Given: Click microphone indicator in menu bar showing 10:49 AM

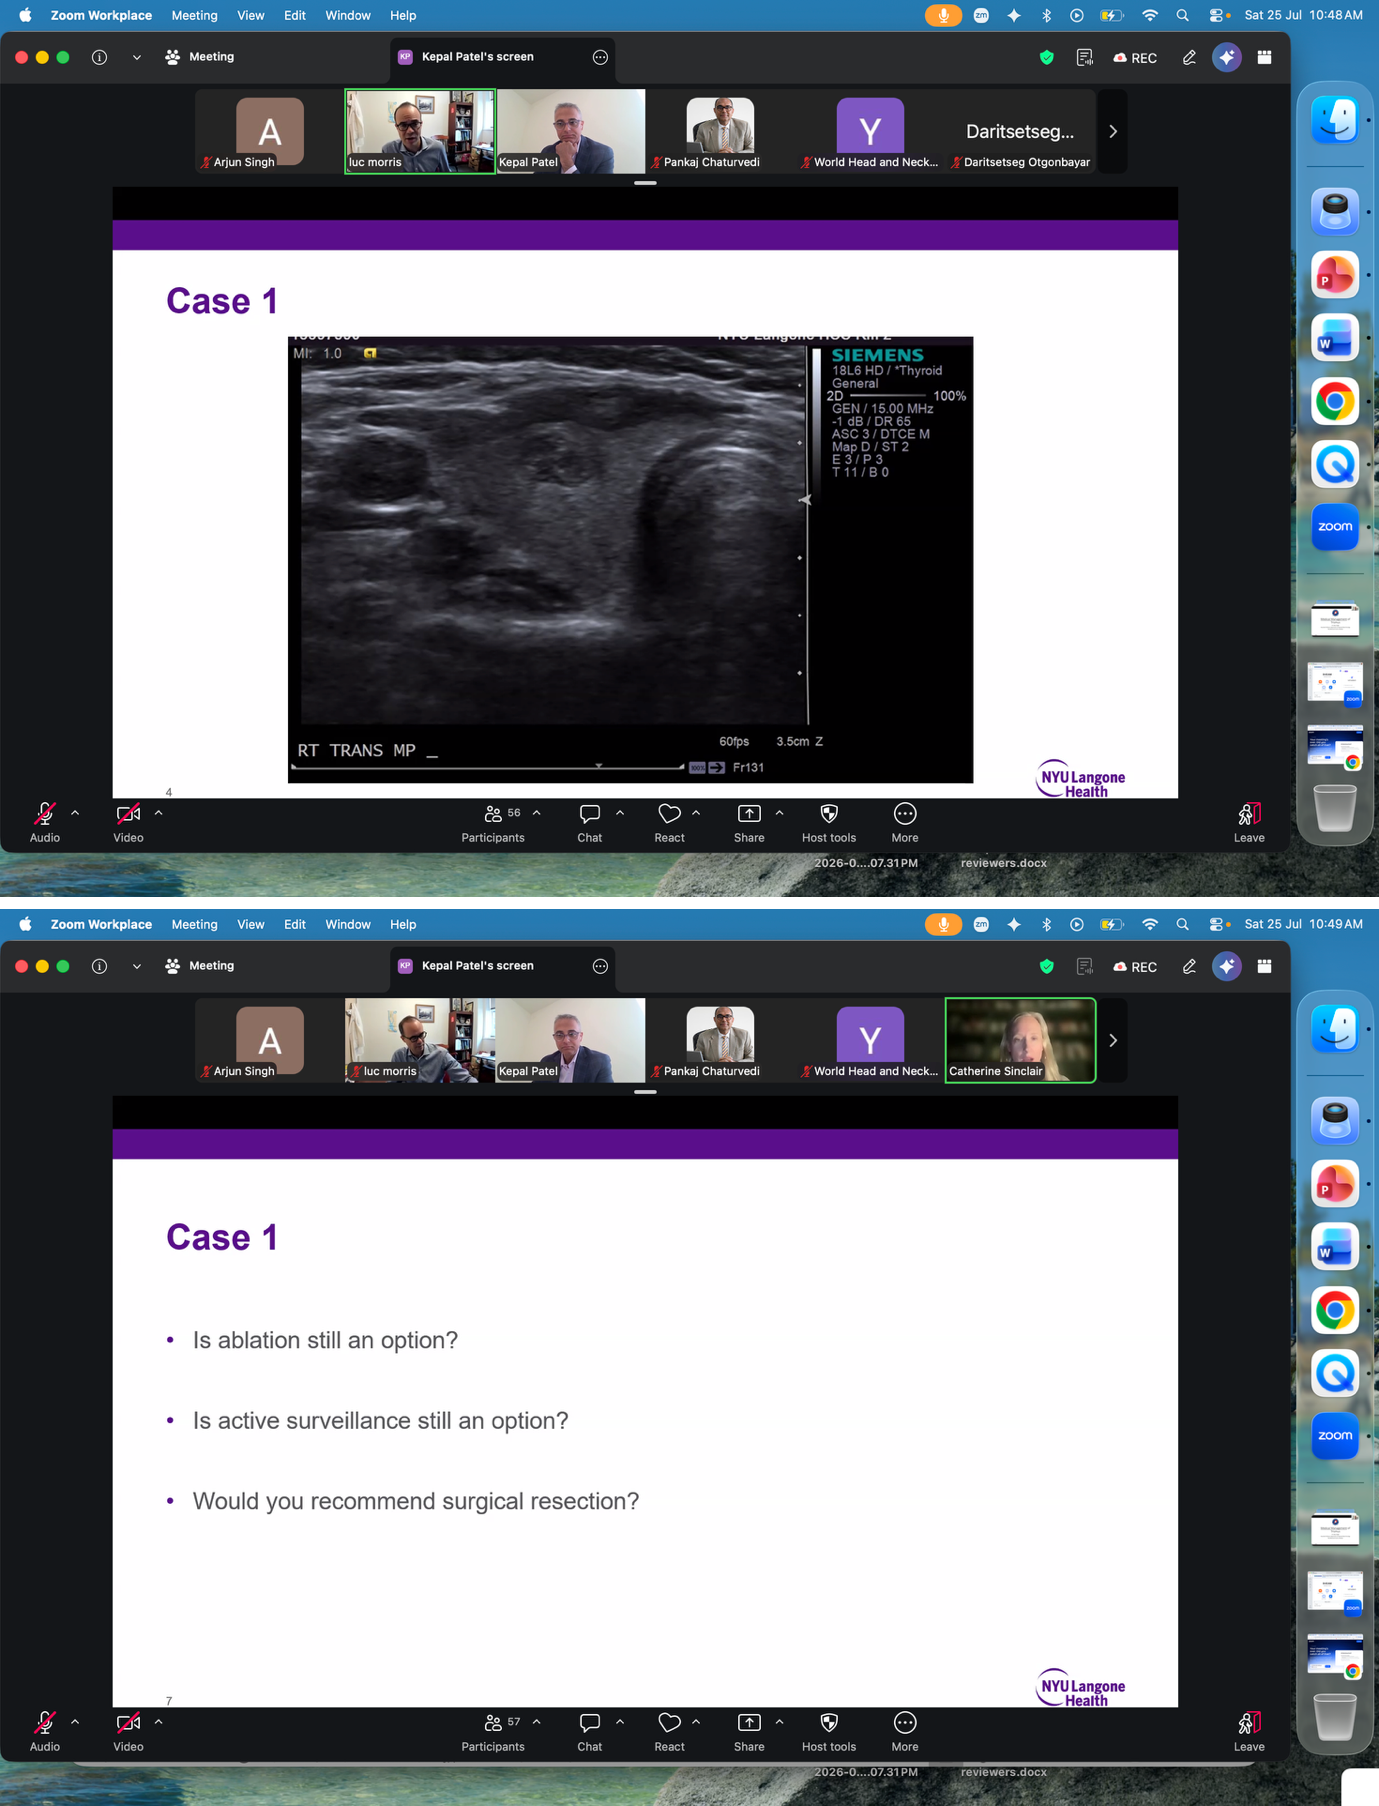Looking at the screenshot, I should [943, 924].
